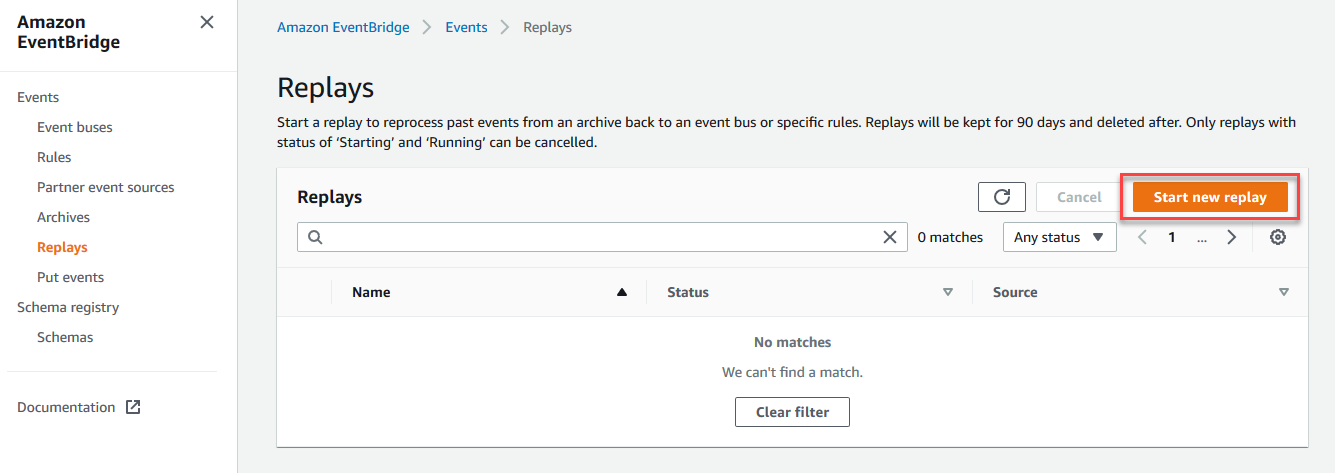Open table preferences gear icon
Screen dimensions: 1335x473
pyautogui.click(x=1278, y=237)
